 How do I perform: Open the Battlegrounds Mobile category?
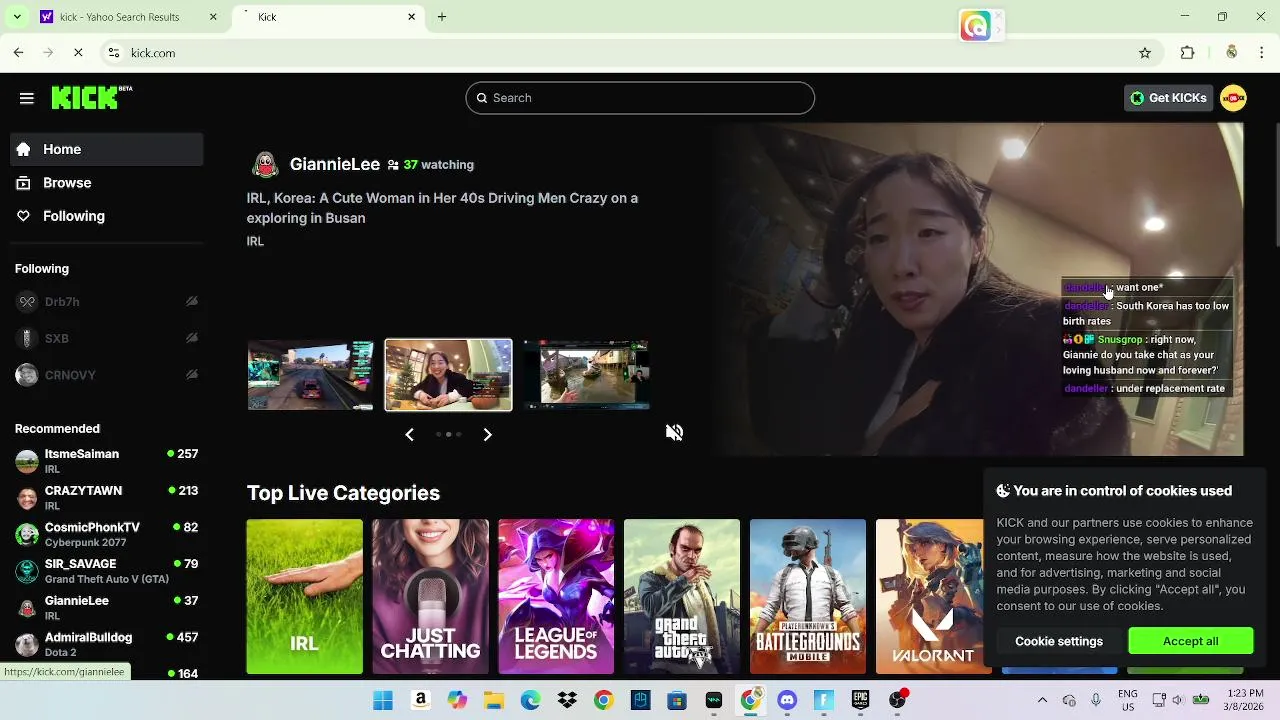pyautogui.click(x=808, y=596)
